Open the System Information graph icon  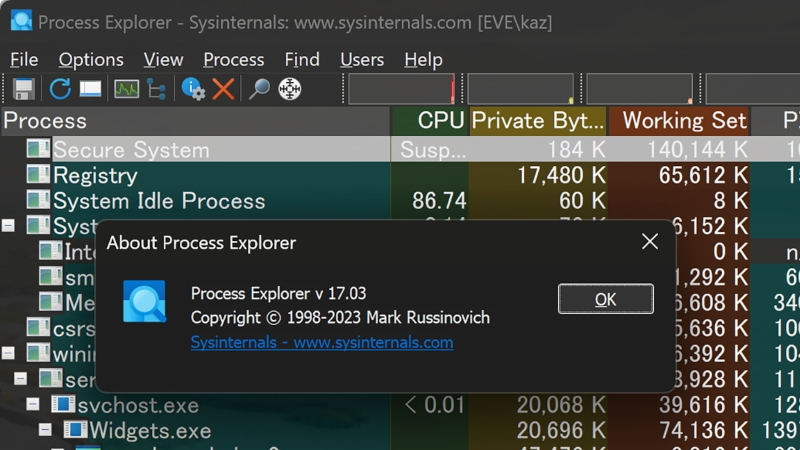[x=127, y=89]
